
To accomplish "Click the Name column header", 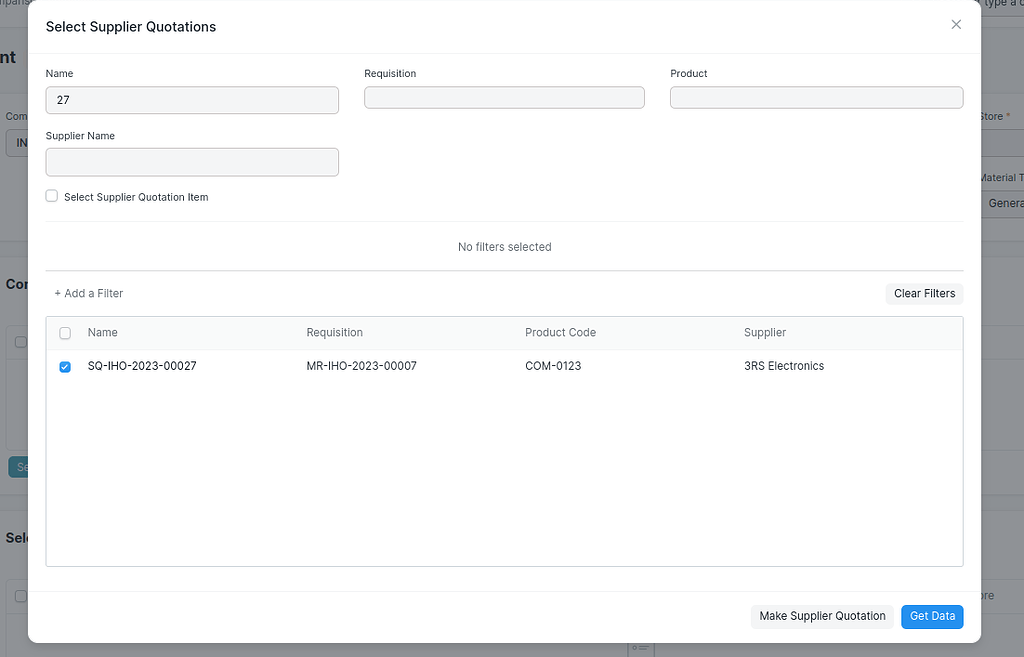I will [102, 332].
